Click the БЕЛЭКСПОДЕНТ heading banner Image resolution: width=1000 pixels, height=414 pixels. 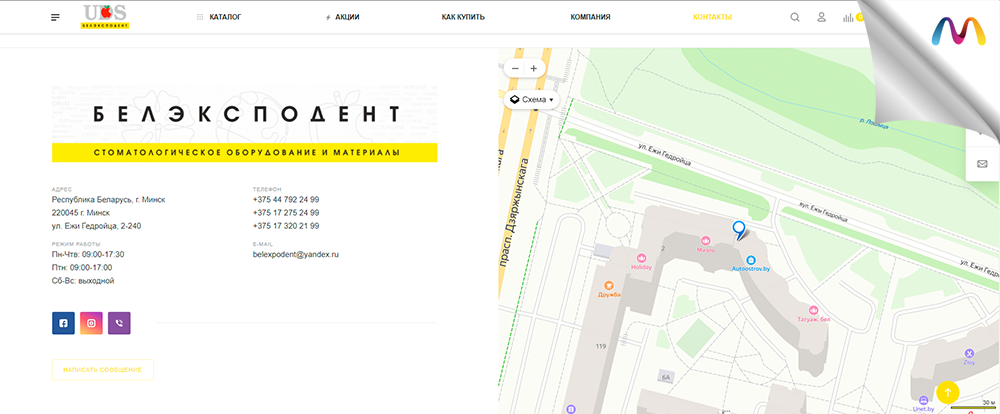tap(246, 114)
